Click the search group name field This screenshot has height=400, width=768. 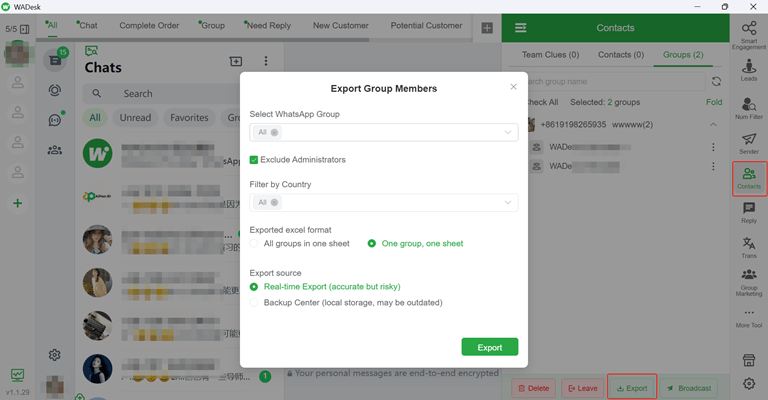coord(616,81)
